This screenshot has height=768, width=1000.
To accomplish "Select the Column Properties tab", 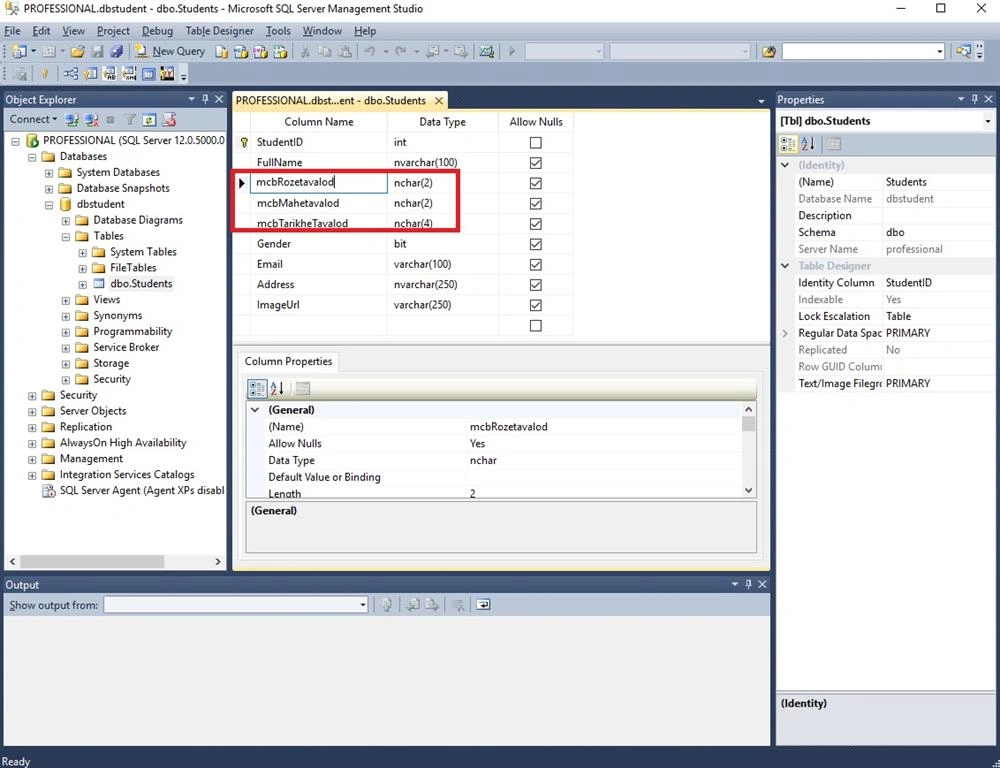I will pyautogui.click(x=288, y=361).
